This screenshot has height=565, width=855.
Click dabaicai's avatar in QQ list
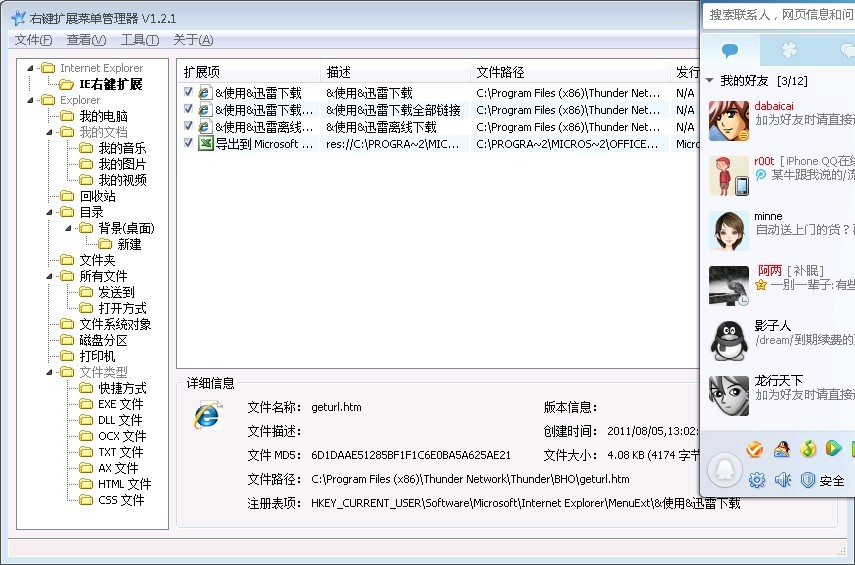[729, 121]
